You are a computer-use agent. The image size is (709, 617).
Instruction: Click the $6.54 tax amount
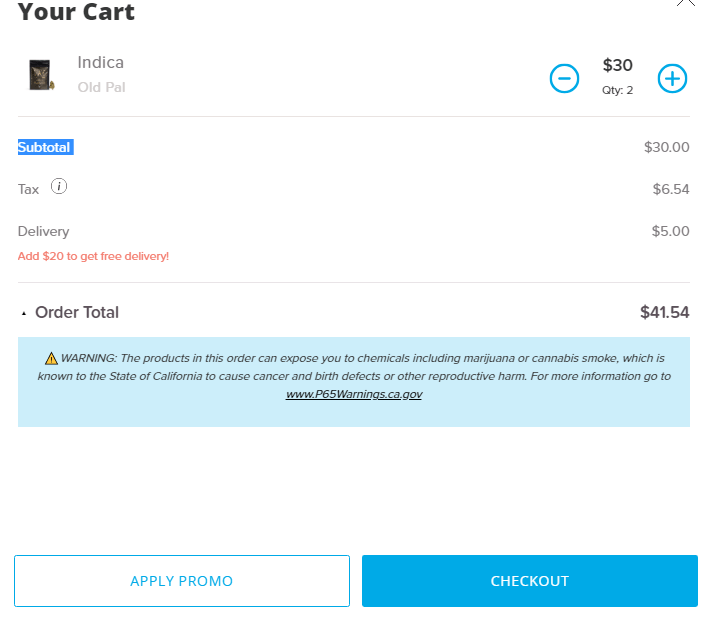[671, 189]
